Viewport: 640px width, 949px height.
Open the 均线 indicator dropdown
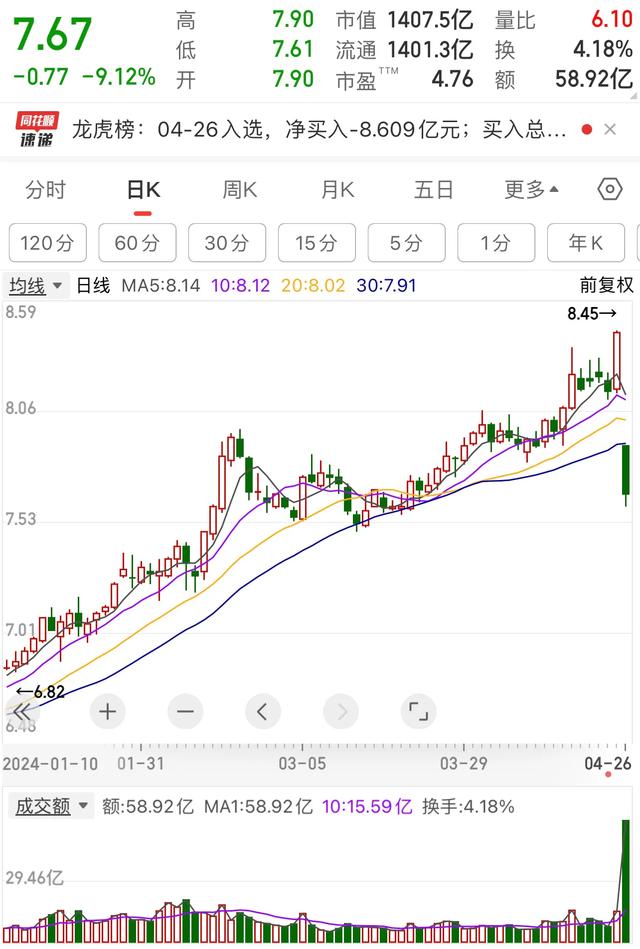click(x=38, y=286)
